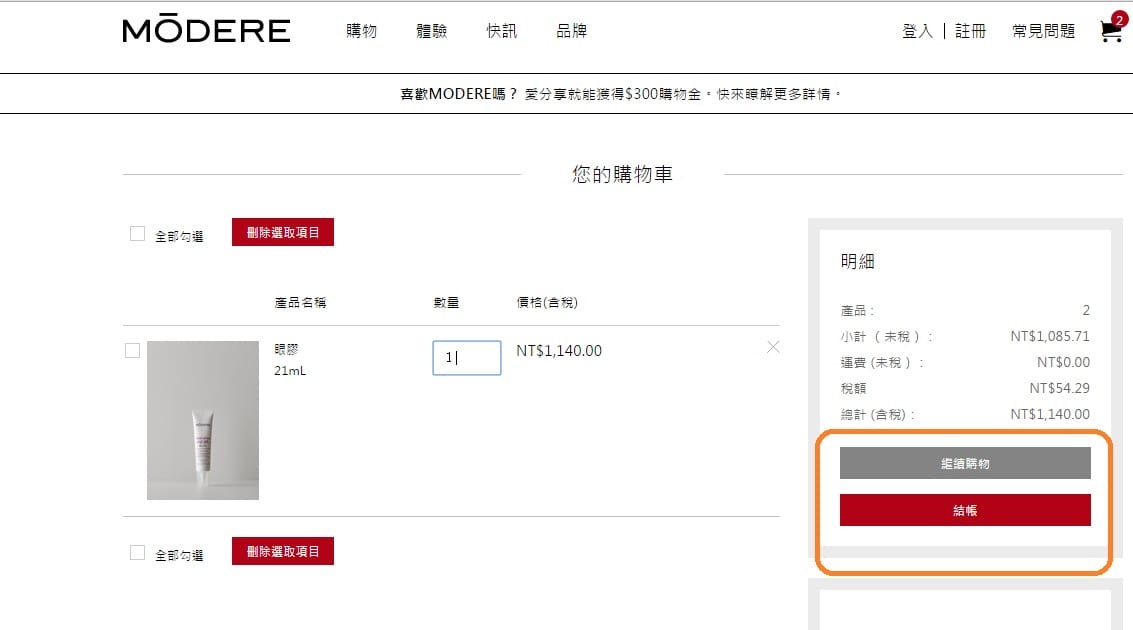Screen dimensions: 1133x630
Task: Click the top 刪除選取項目 delete button
Action: pyautogui.click(x=282, y=232)
